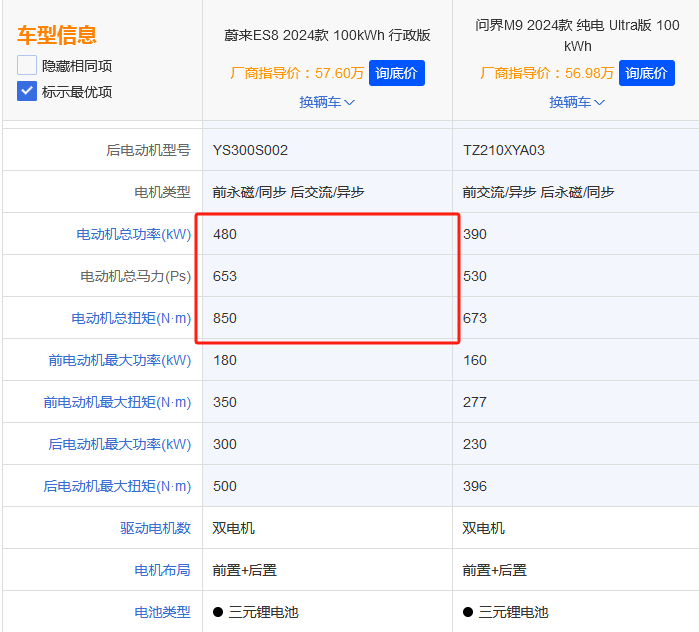
Task: Check the 隐藏相同项 checkbox
Action: click(27, 65)
